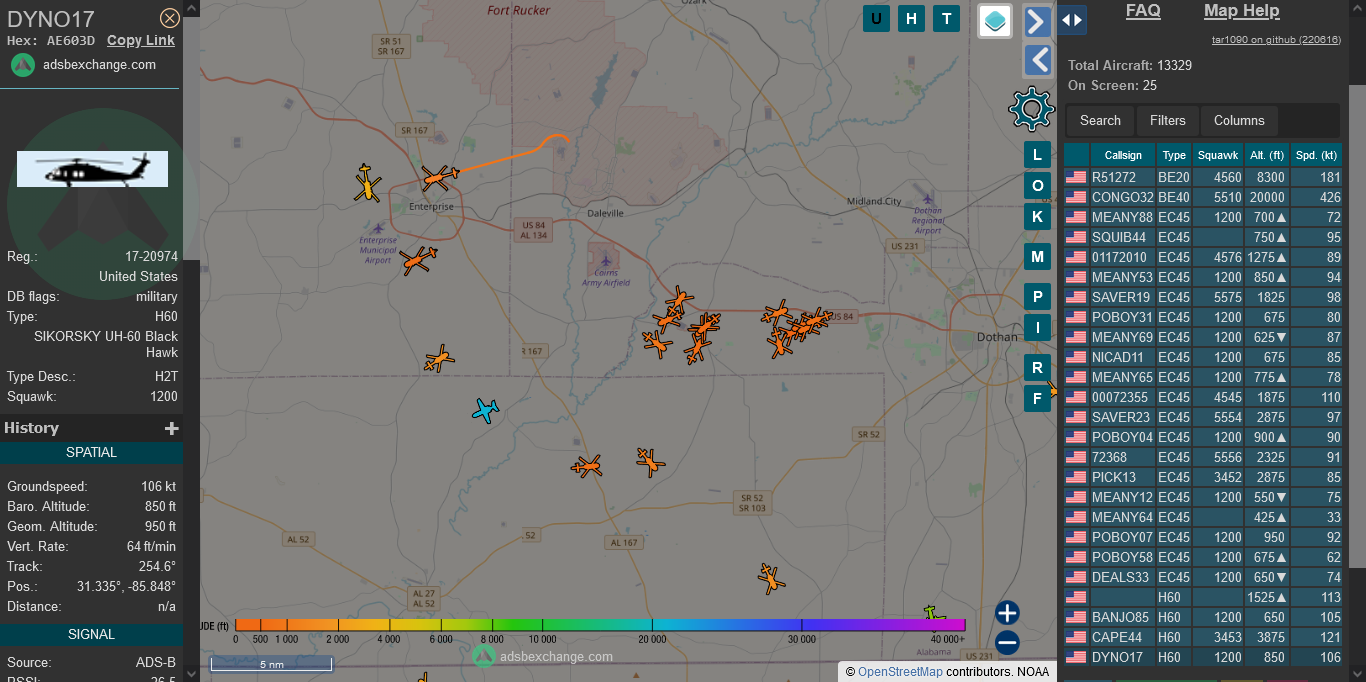Expand the History section with plus icon
The height and width of the screenshot is (682, 1366).
[172, 428]
